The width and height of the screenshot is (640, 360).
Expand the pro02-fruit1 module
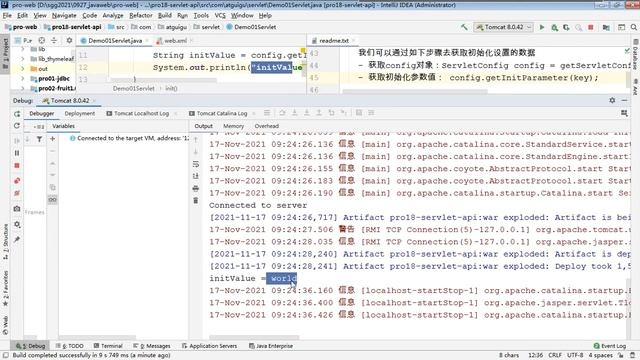22,88
